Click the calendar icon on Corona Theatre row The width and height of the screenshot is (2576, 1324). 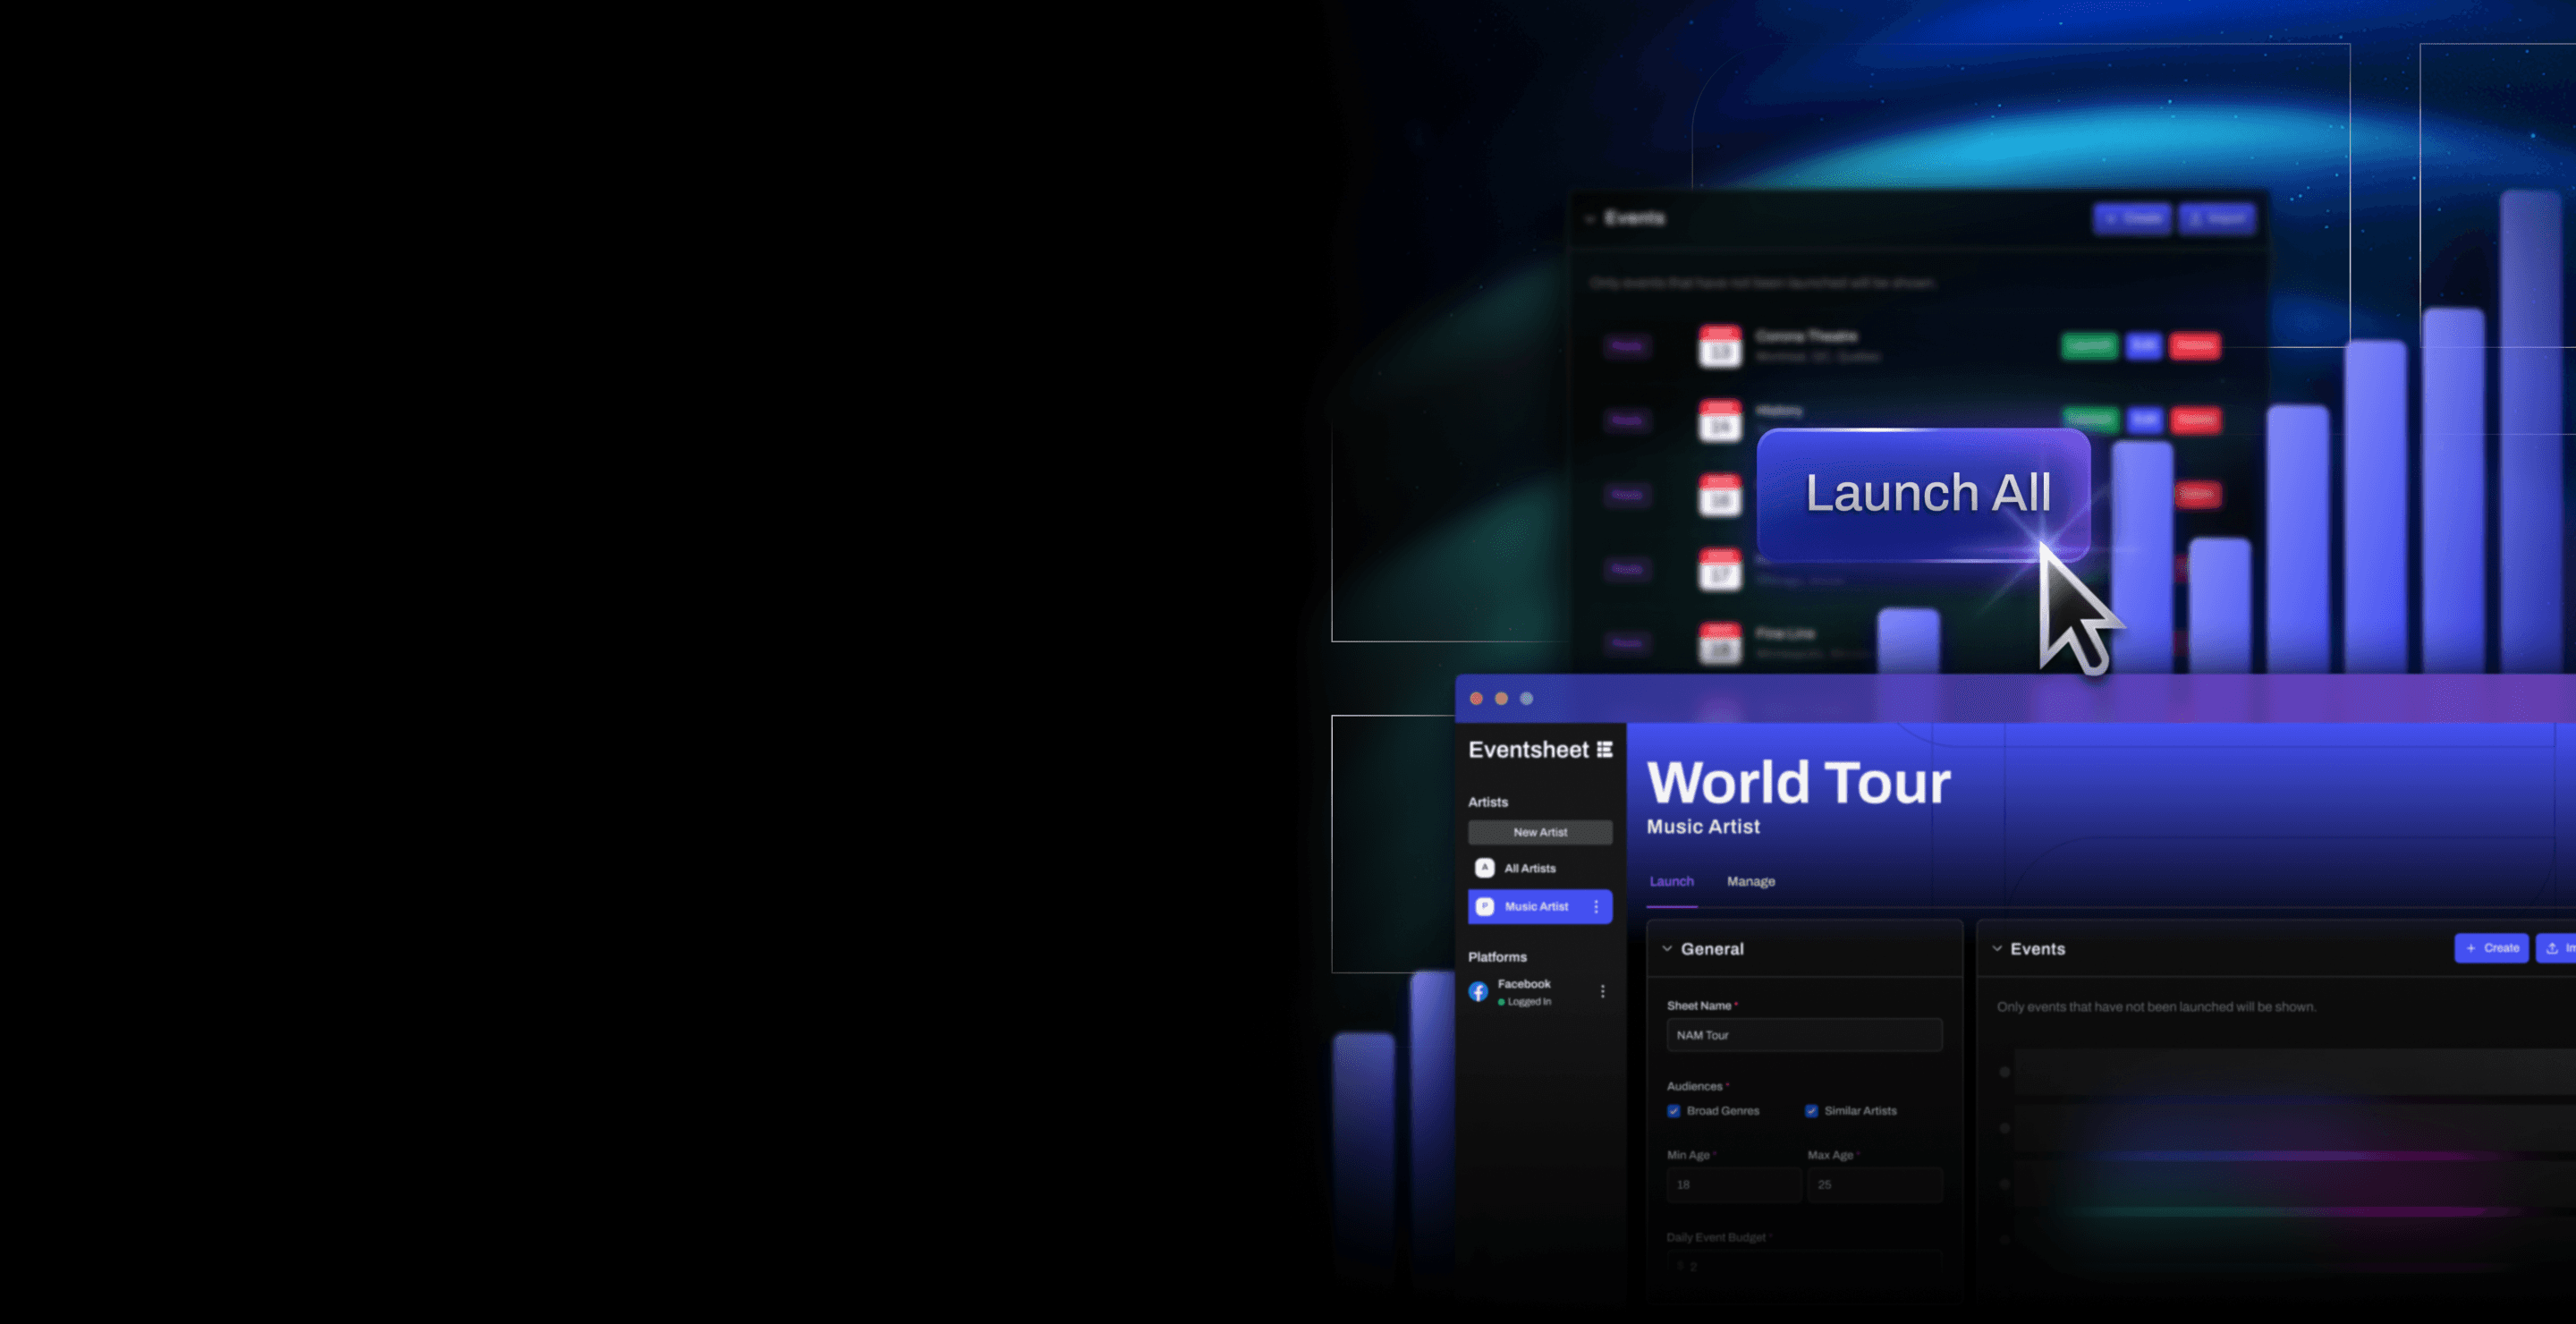(x=1720, y=346)
